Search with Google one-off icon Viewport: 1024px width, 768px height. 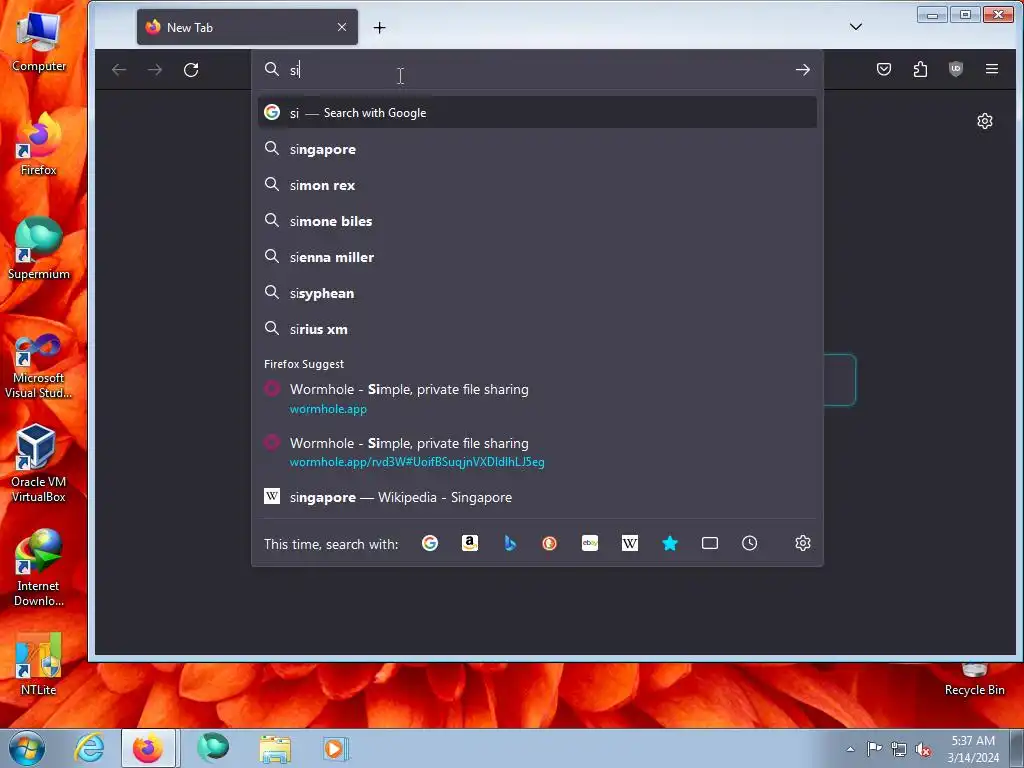(430, 543)
